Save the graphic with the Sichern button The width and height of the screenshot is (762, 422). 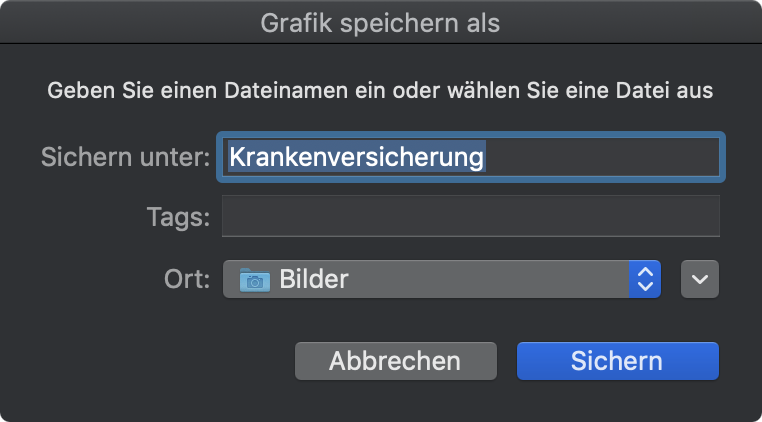click(617, 361)
